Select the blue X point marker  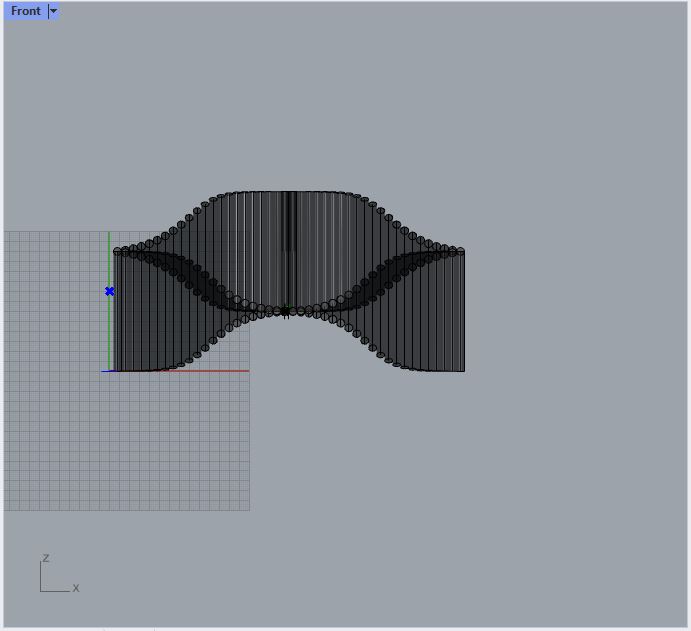pyautogui.click(x=110, y=291)
